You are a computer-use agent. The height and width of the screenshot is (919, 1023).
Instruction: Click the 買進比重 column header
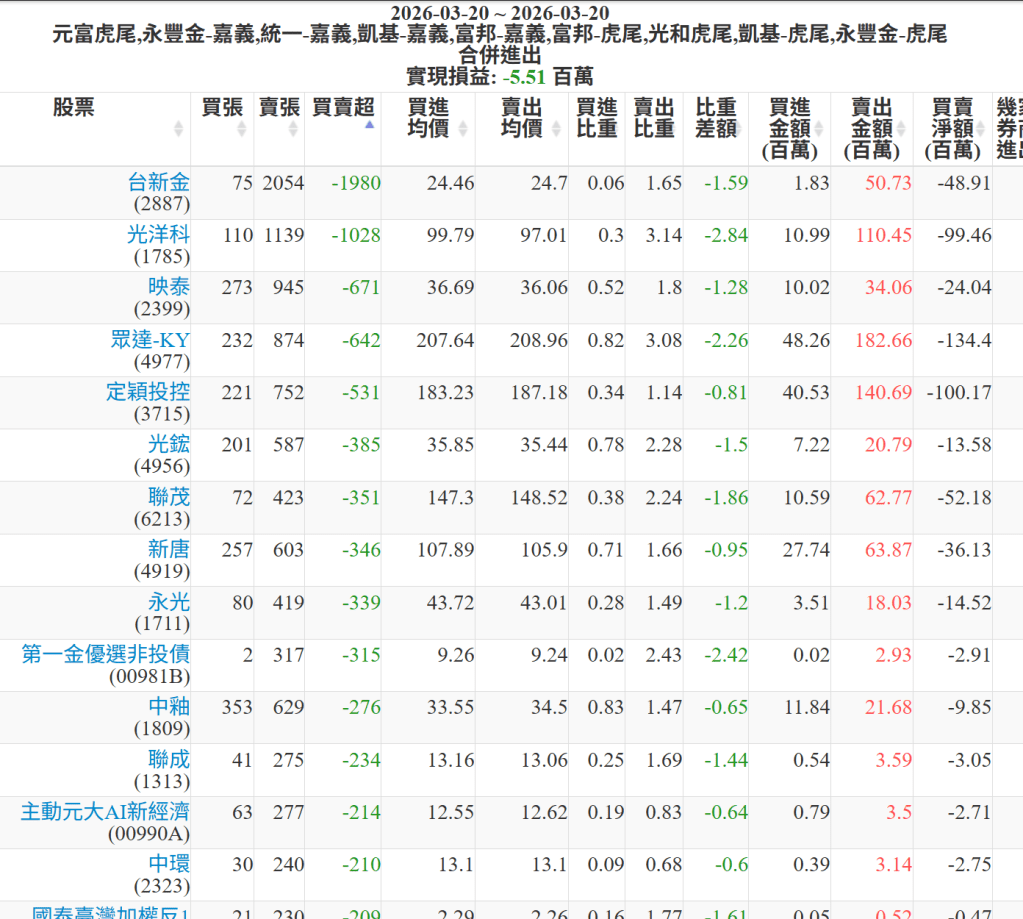click(597, 118)
